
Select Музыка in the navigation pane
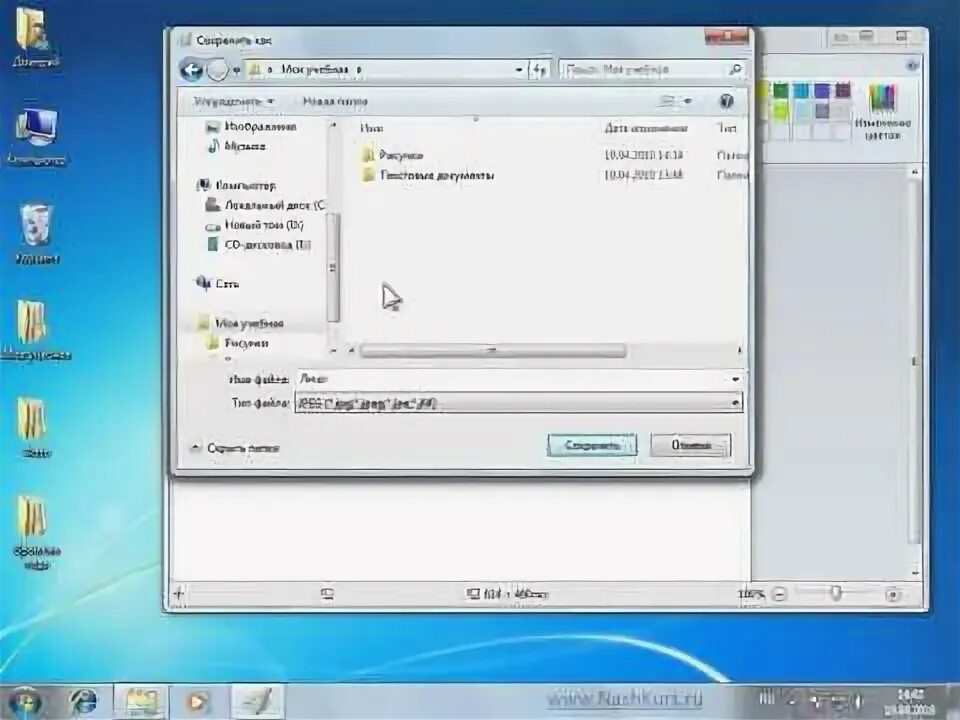pos(237,146)
